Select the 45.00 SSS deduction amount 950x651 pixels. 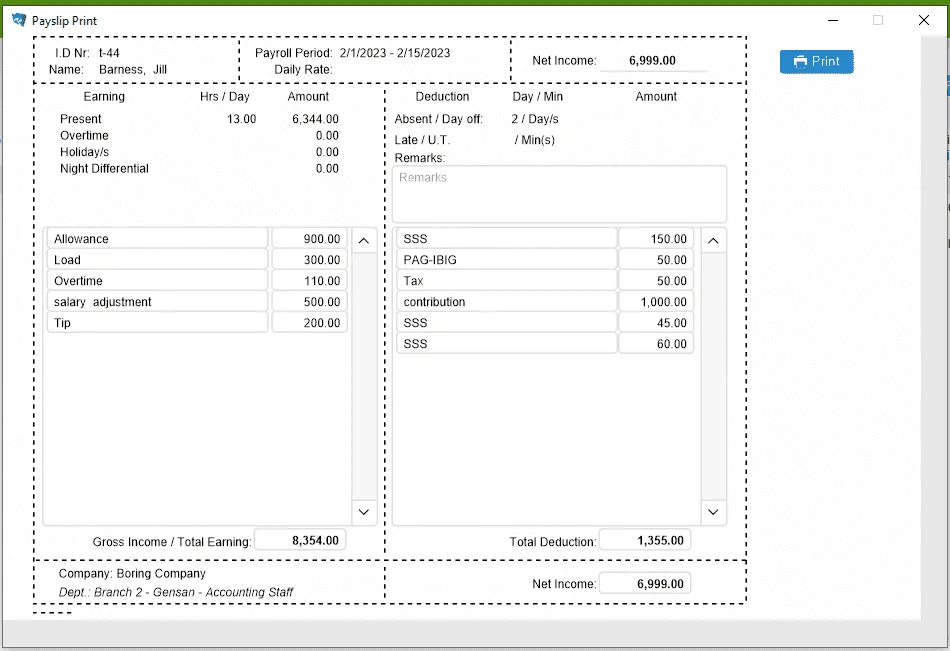point(656,322)
